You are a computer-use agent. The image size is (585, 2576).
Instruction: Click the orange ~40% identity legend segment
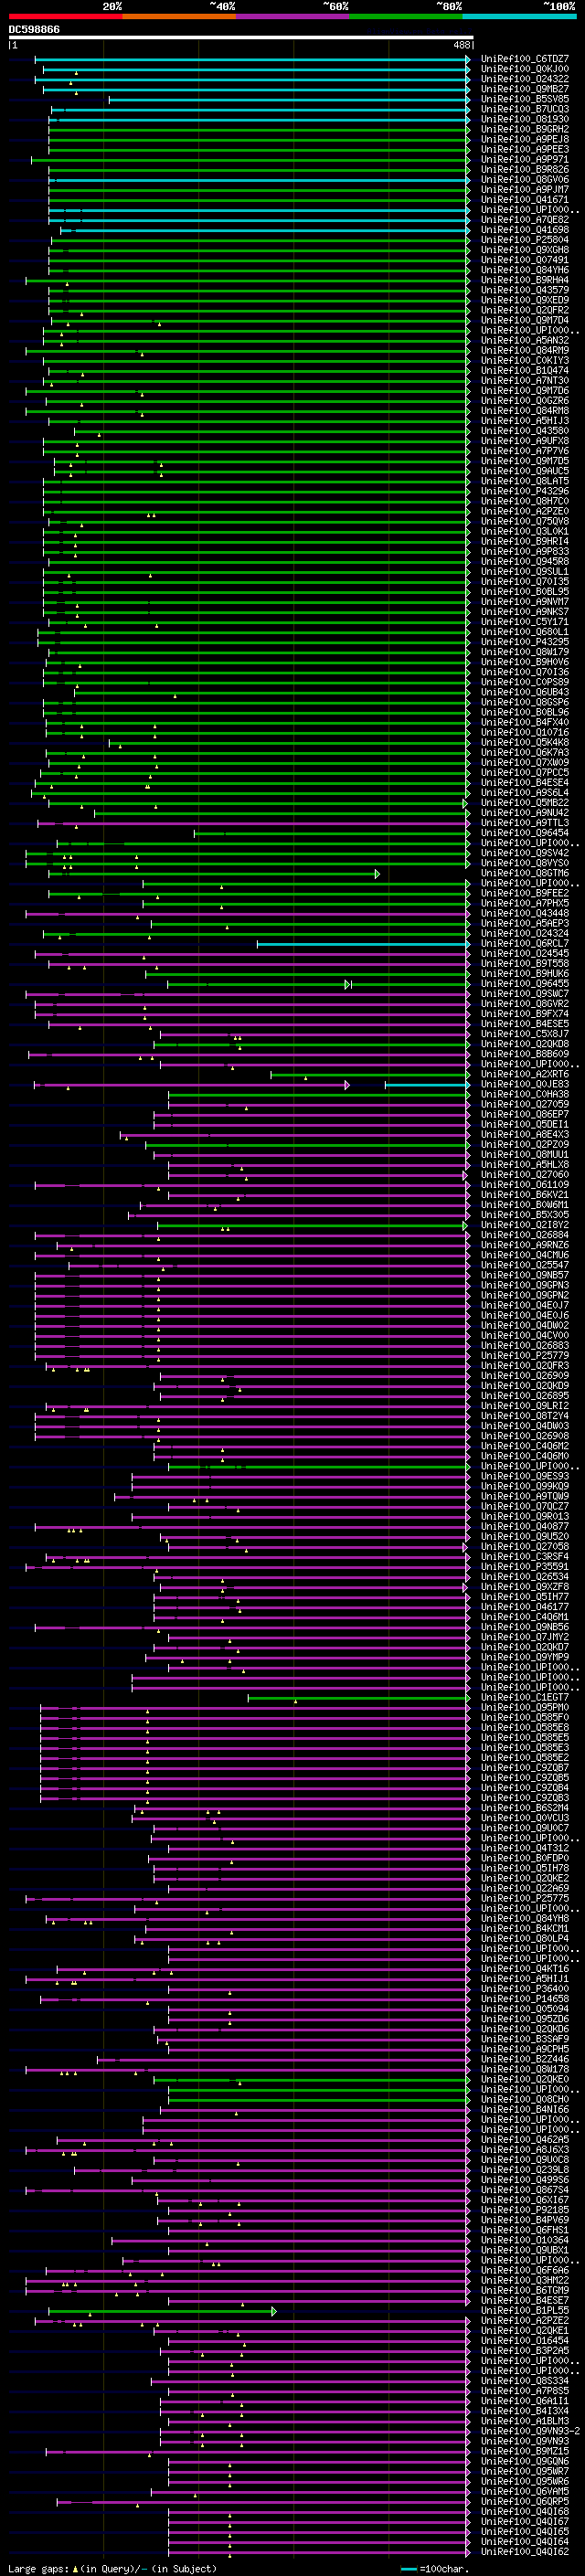pyautogui.click(x=179, y=16)
